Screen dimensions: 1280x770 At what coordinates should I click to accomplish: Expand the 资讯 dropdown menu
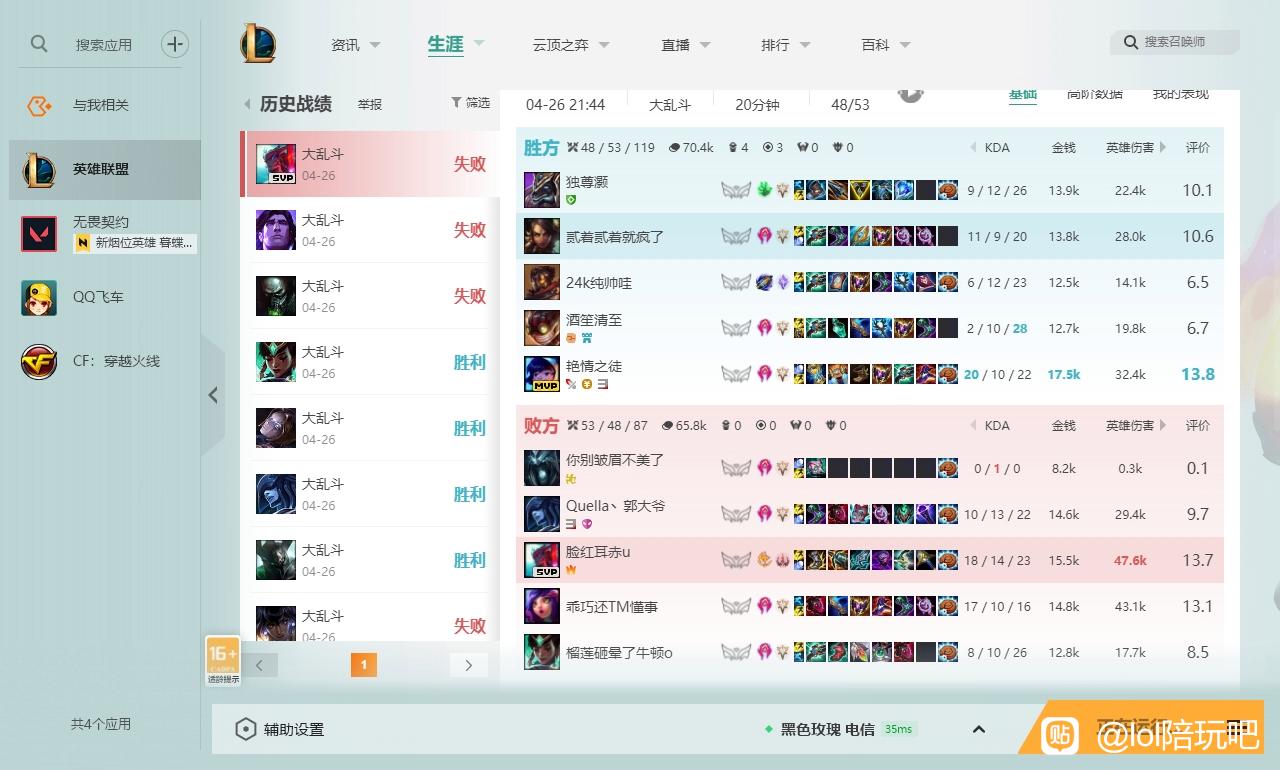click(x=375, y=45)
